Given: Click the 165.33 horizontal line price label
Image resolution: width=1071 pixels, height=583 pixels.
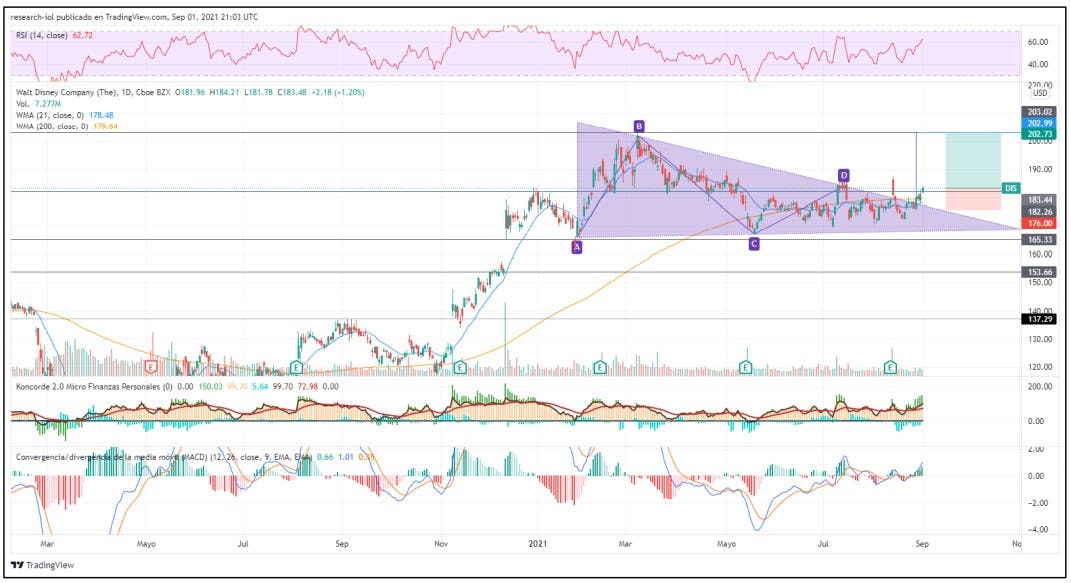Looking at the screenshot, I should click(x=1040, y=240).
